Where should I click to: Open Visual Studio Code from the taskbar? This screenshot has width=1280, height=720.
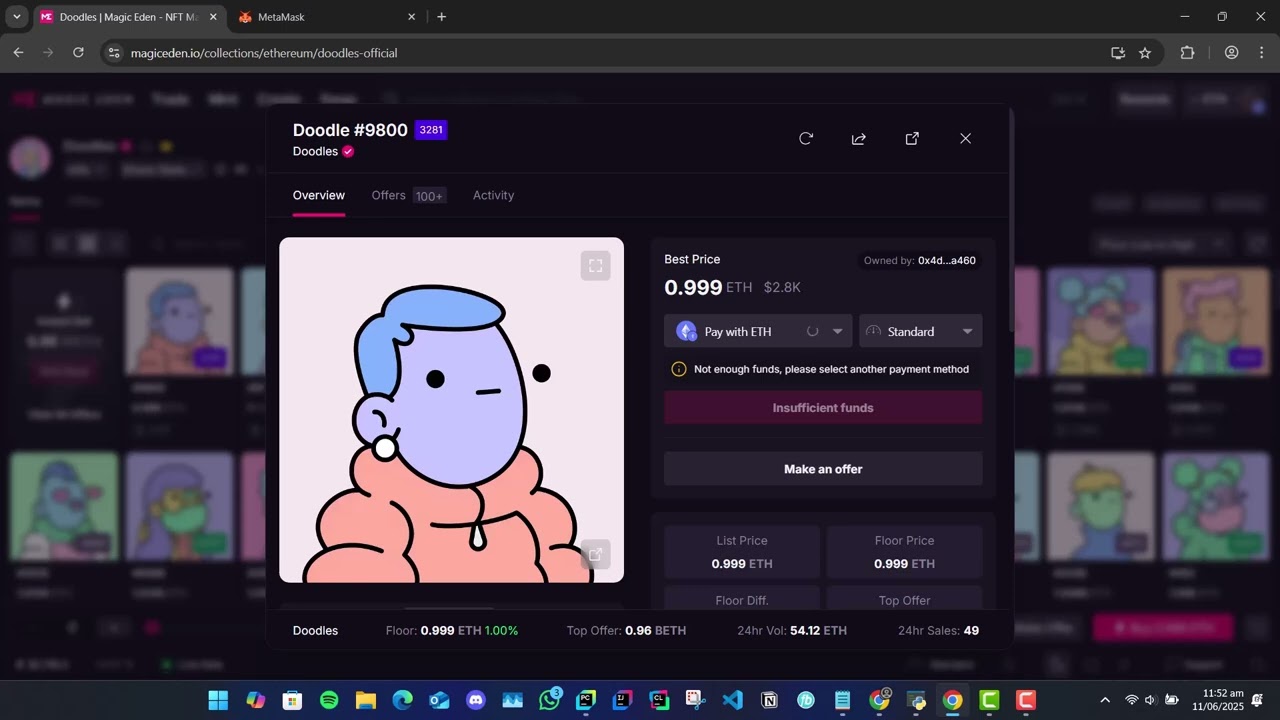(x=733, y=700)
